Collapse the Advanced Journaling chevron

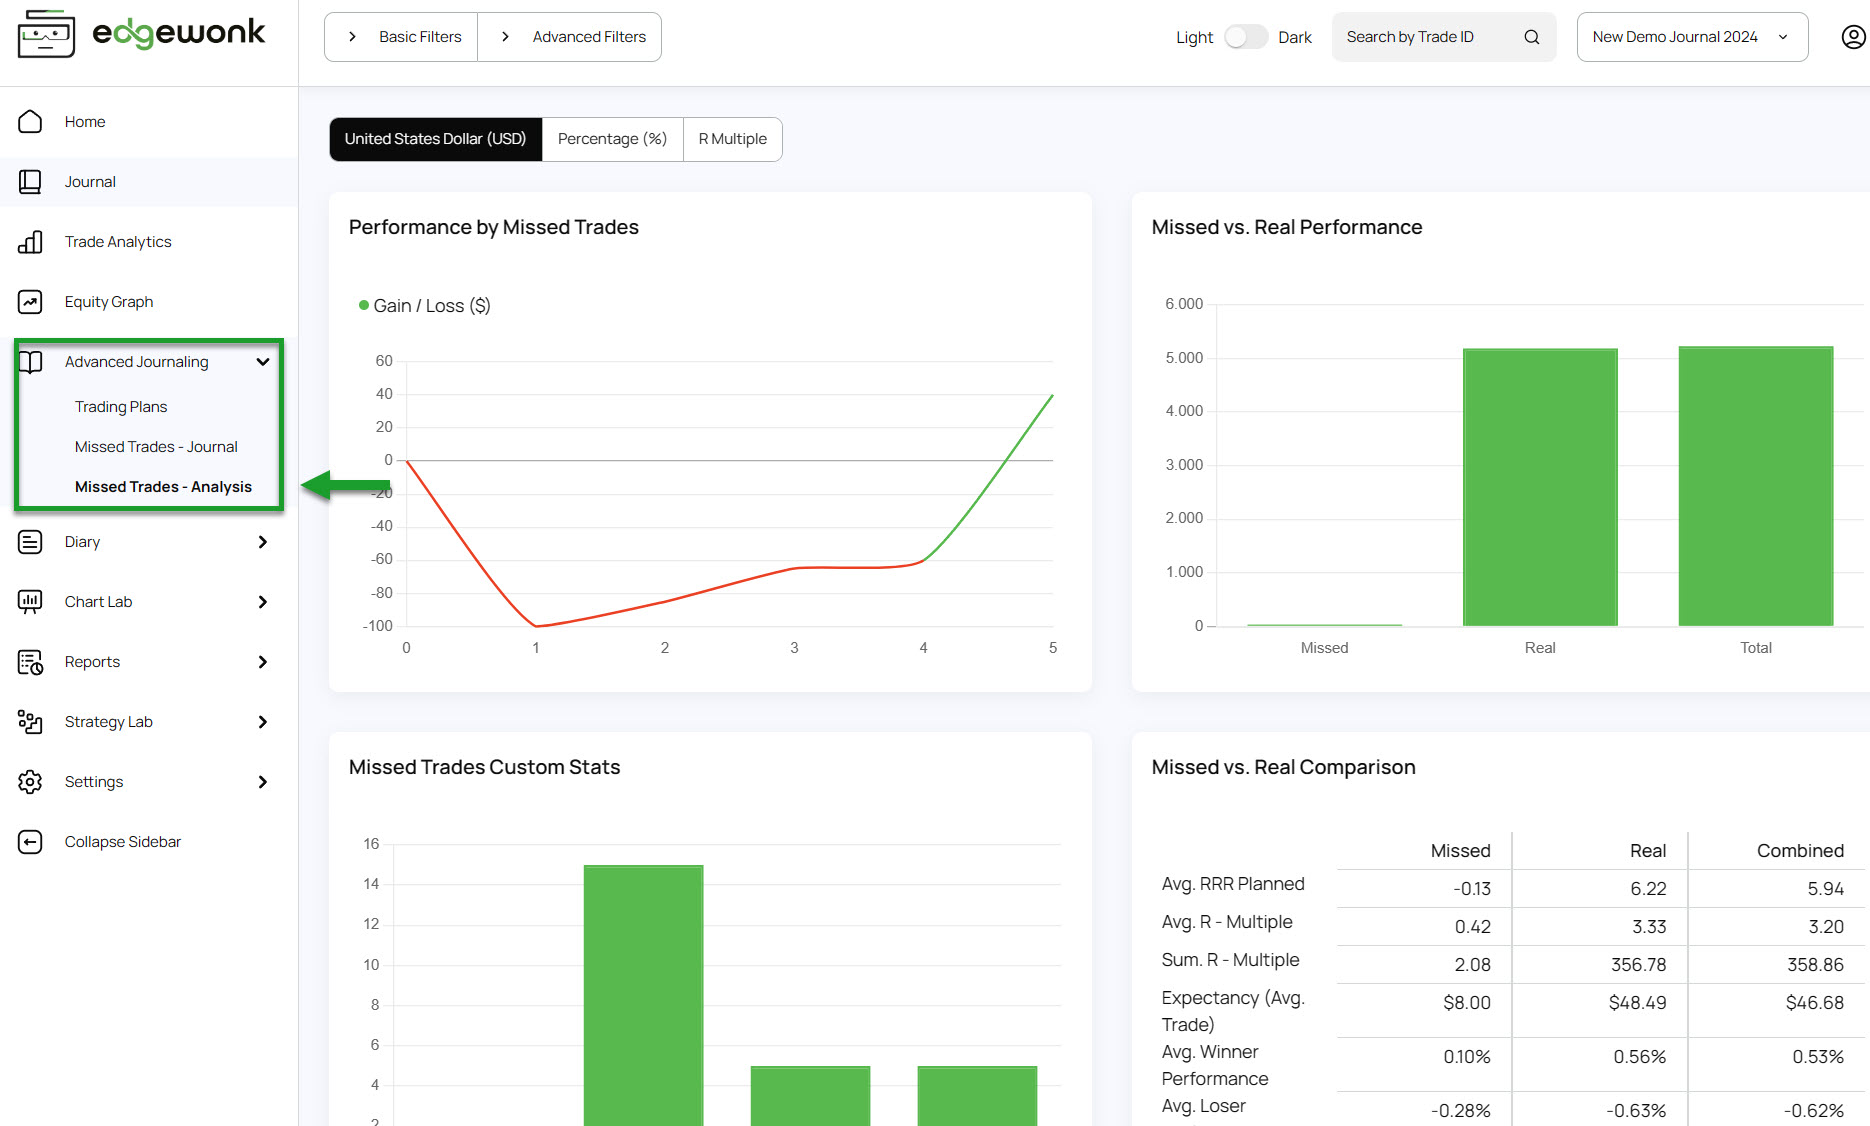coord(263,362)
